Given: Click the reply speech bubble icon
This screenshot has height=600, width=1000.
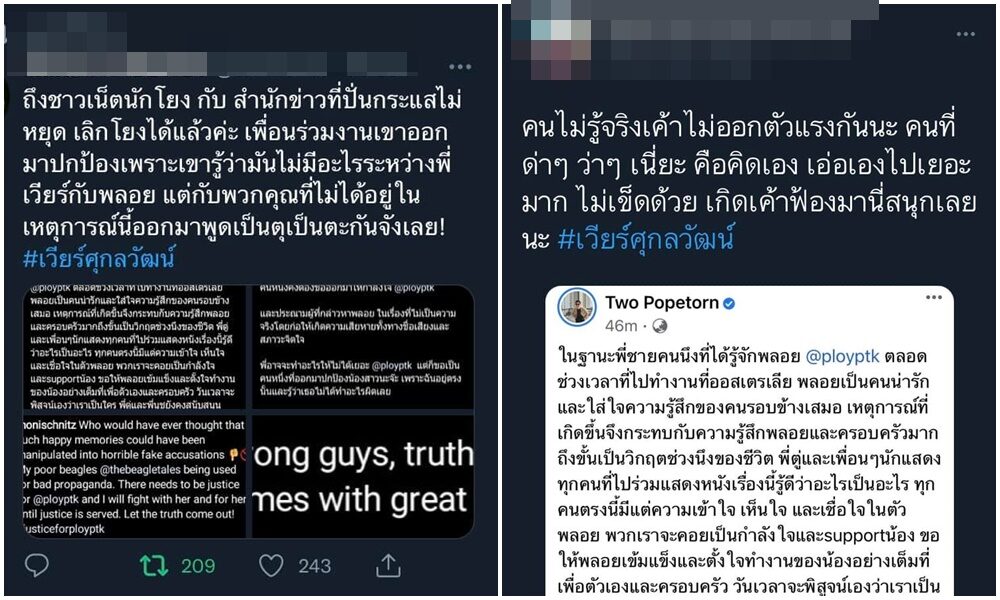Looking at the screenshot, I should point(36,564).
